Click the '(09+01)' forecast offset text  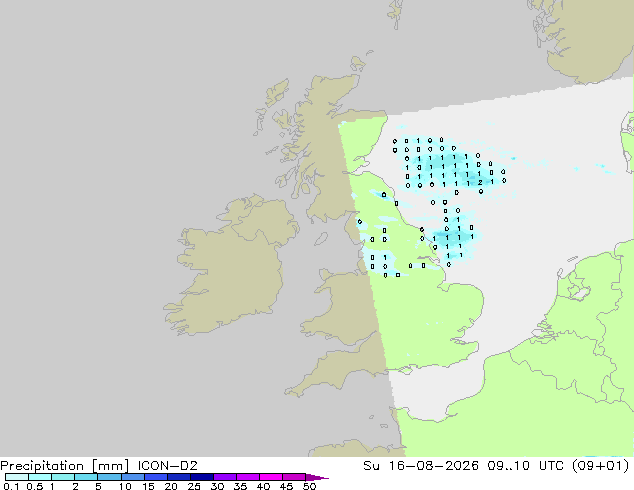pyautogui.click(x=601, y=466)
